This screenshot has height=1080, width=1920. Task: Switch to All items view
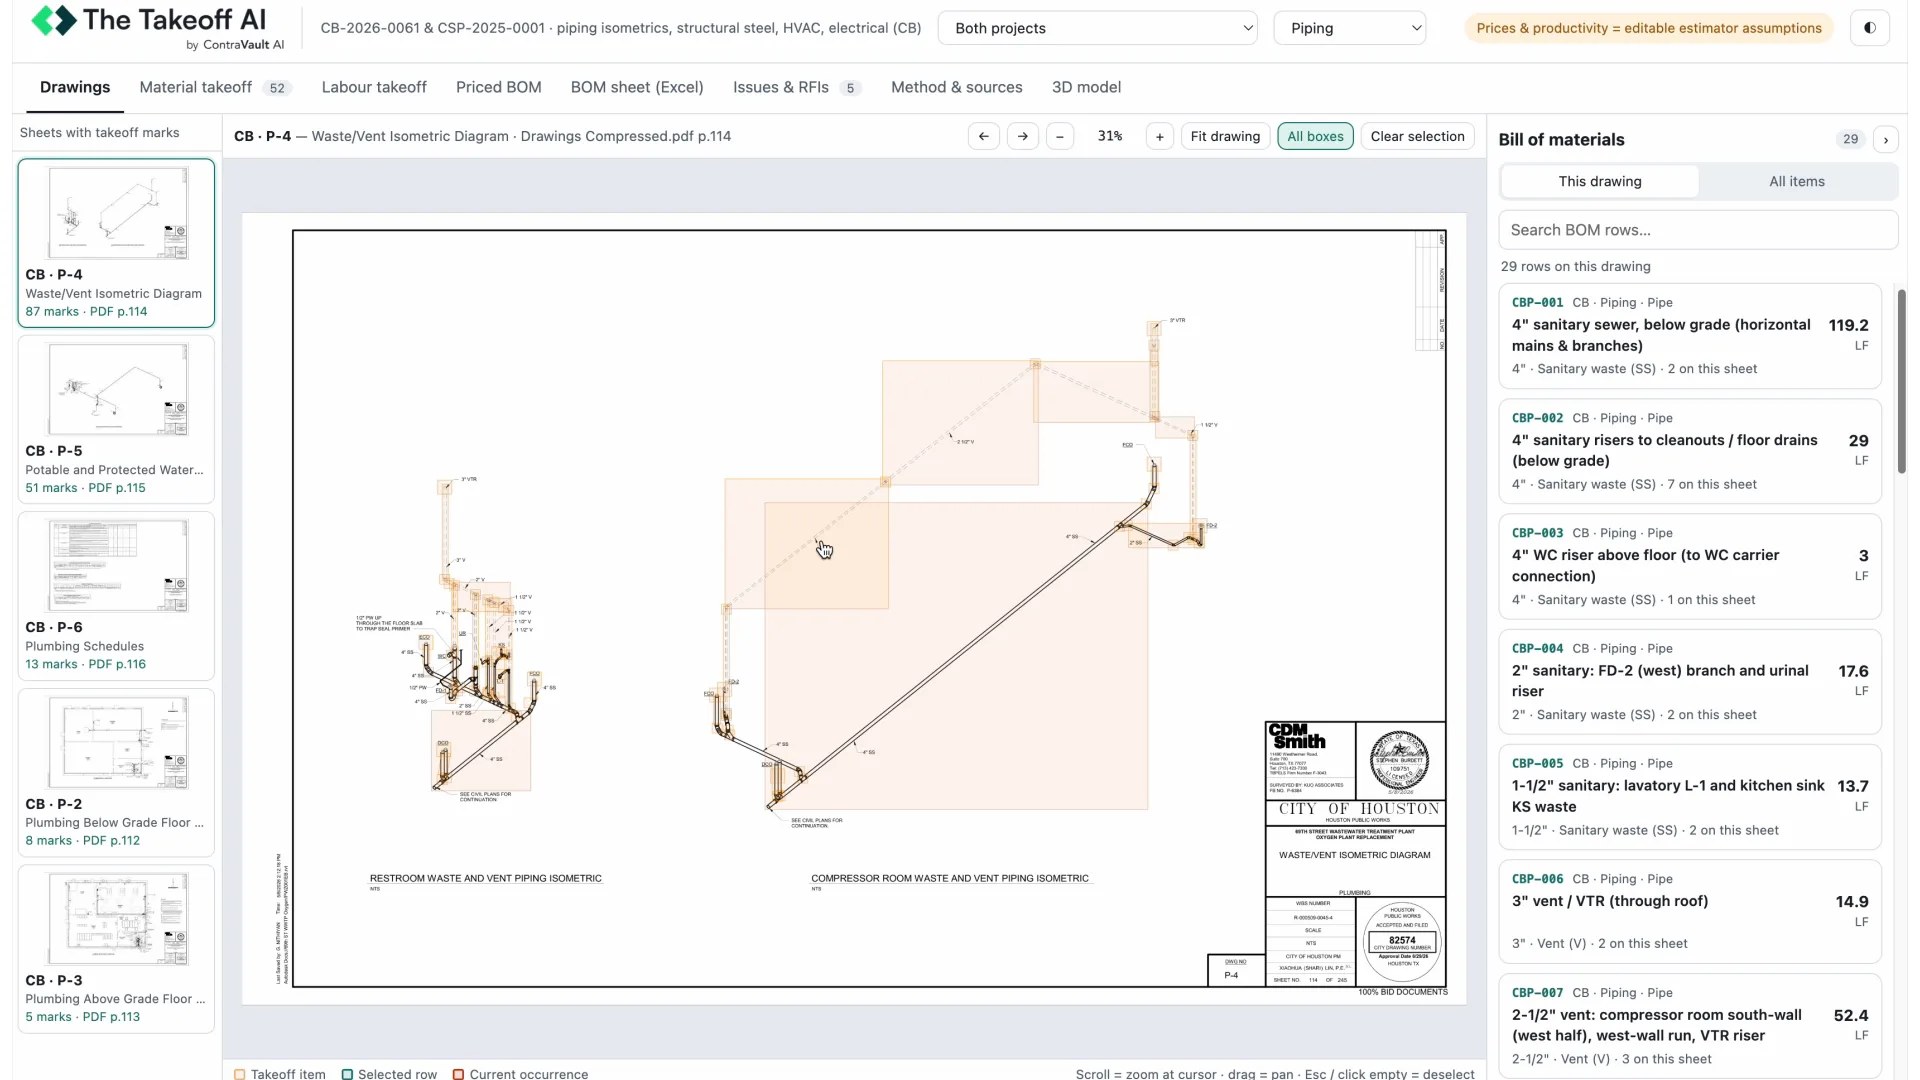1796,181
